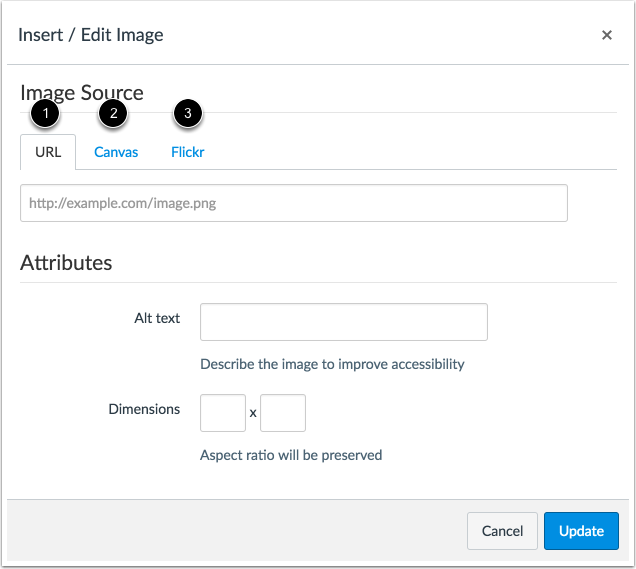Click the Alt text label
The height and width of the screenshot is (569, 636).
[157, 318]
